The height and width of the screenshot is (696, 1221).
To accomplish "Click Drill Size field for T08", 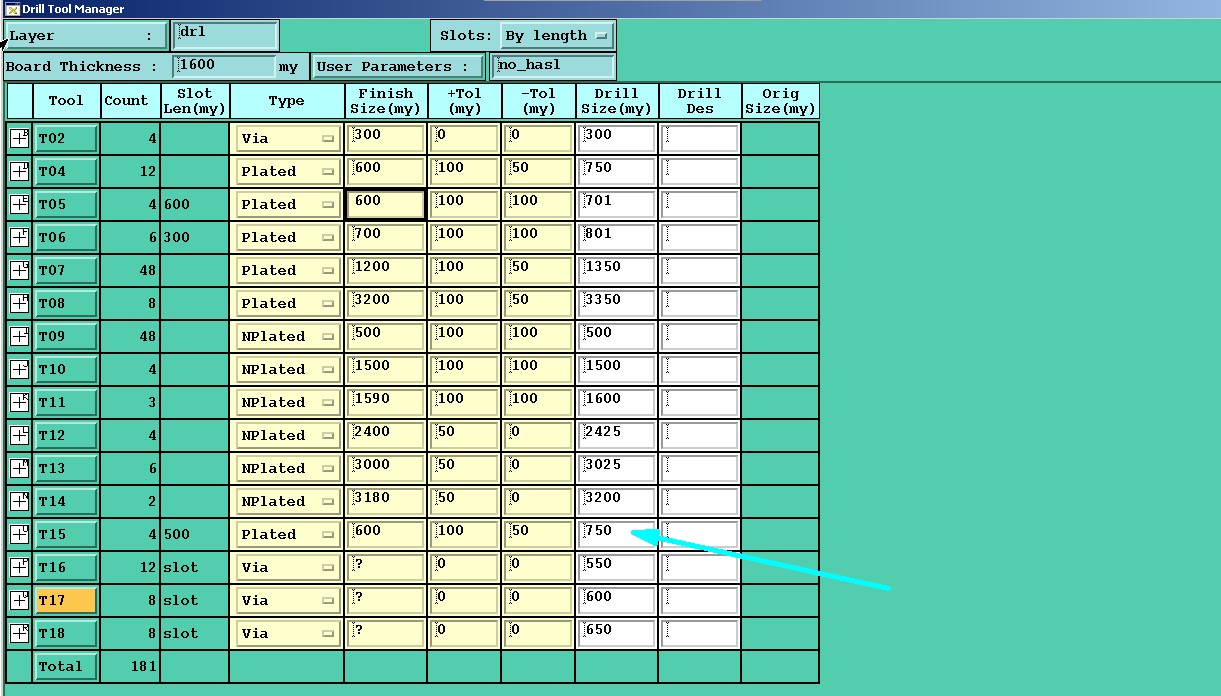I will point(617,303).
